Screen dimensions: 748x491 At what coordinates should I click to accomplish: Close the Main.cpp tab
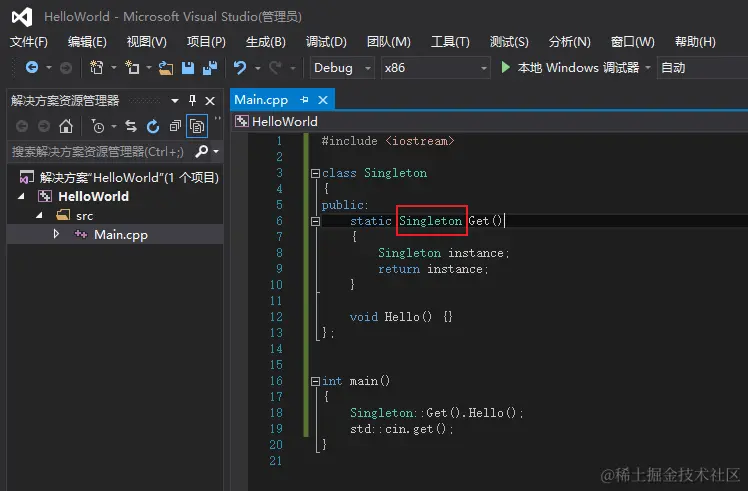point(323,100)
